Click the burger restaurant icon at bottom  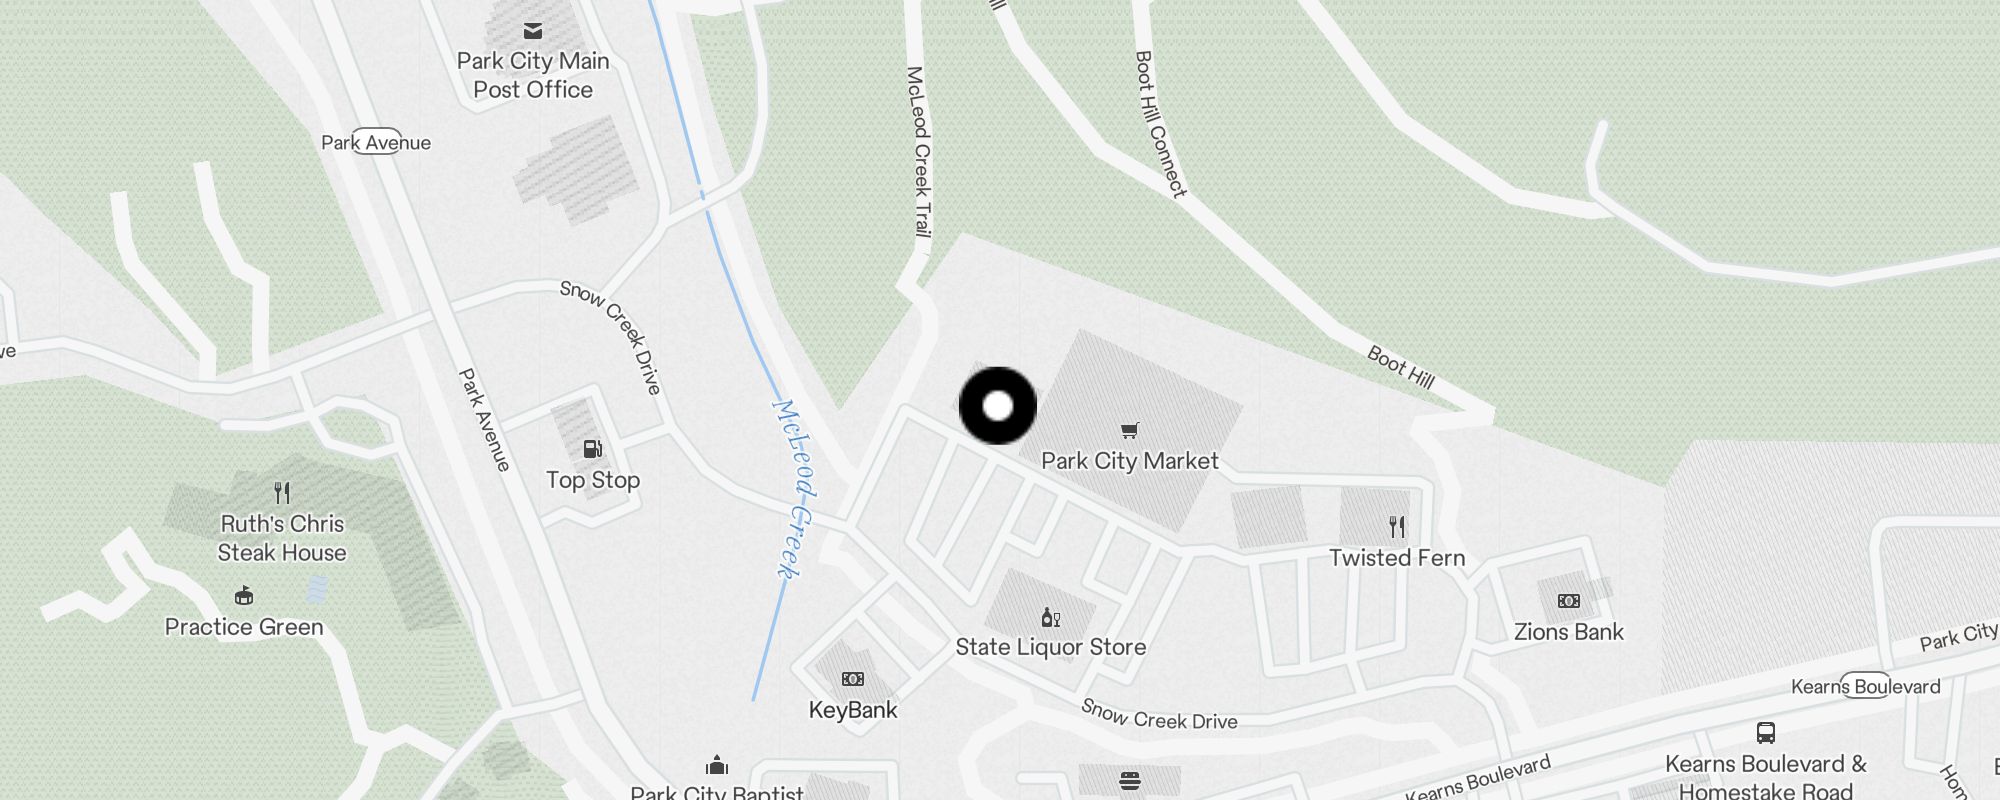1130,781
